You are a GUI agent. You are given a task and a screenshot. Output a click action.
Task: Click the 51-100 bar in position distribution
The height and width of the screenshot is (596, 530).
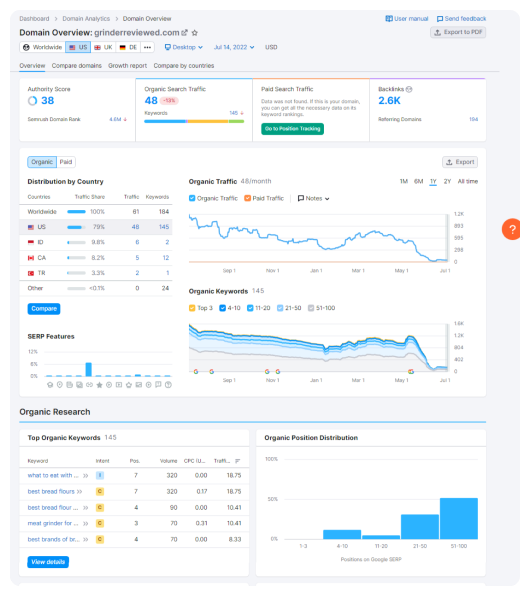pyautogui.click(x=459, y=518)
